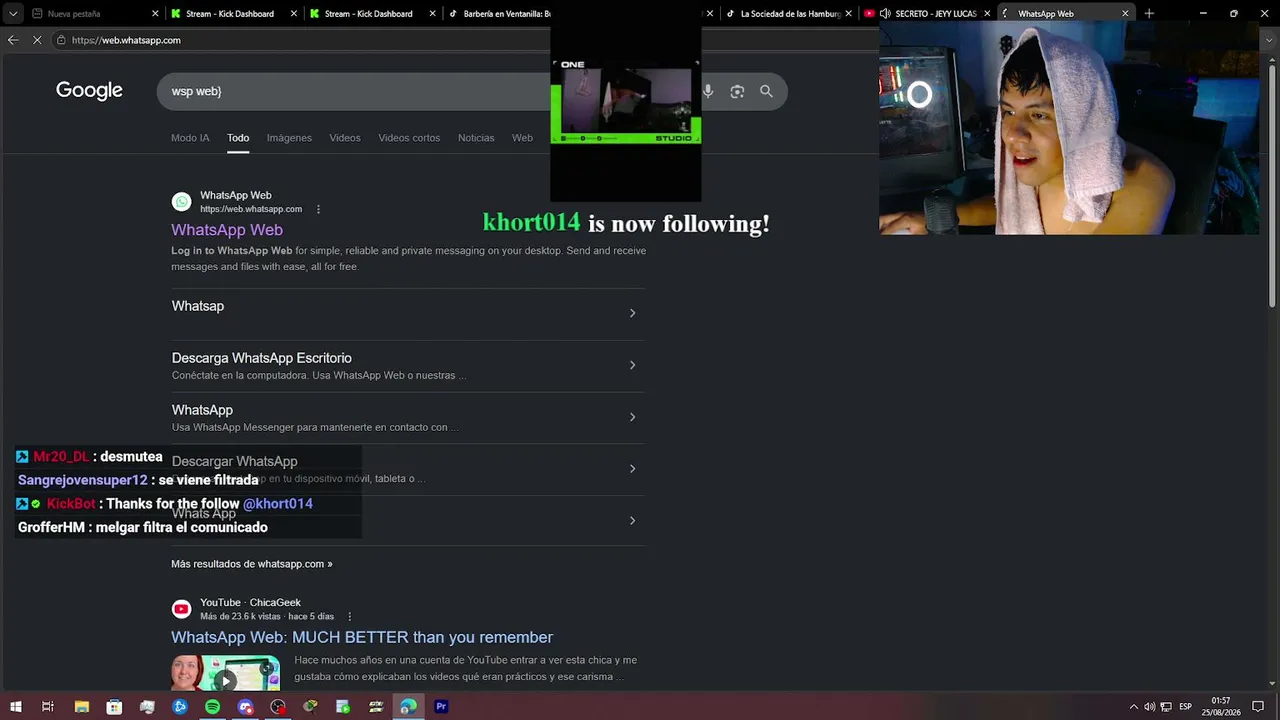Start voice search with the microphone icon
This screenshot has width=1280, height=720.
708,91
